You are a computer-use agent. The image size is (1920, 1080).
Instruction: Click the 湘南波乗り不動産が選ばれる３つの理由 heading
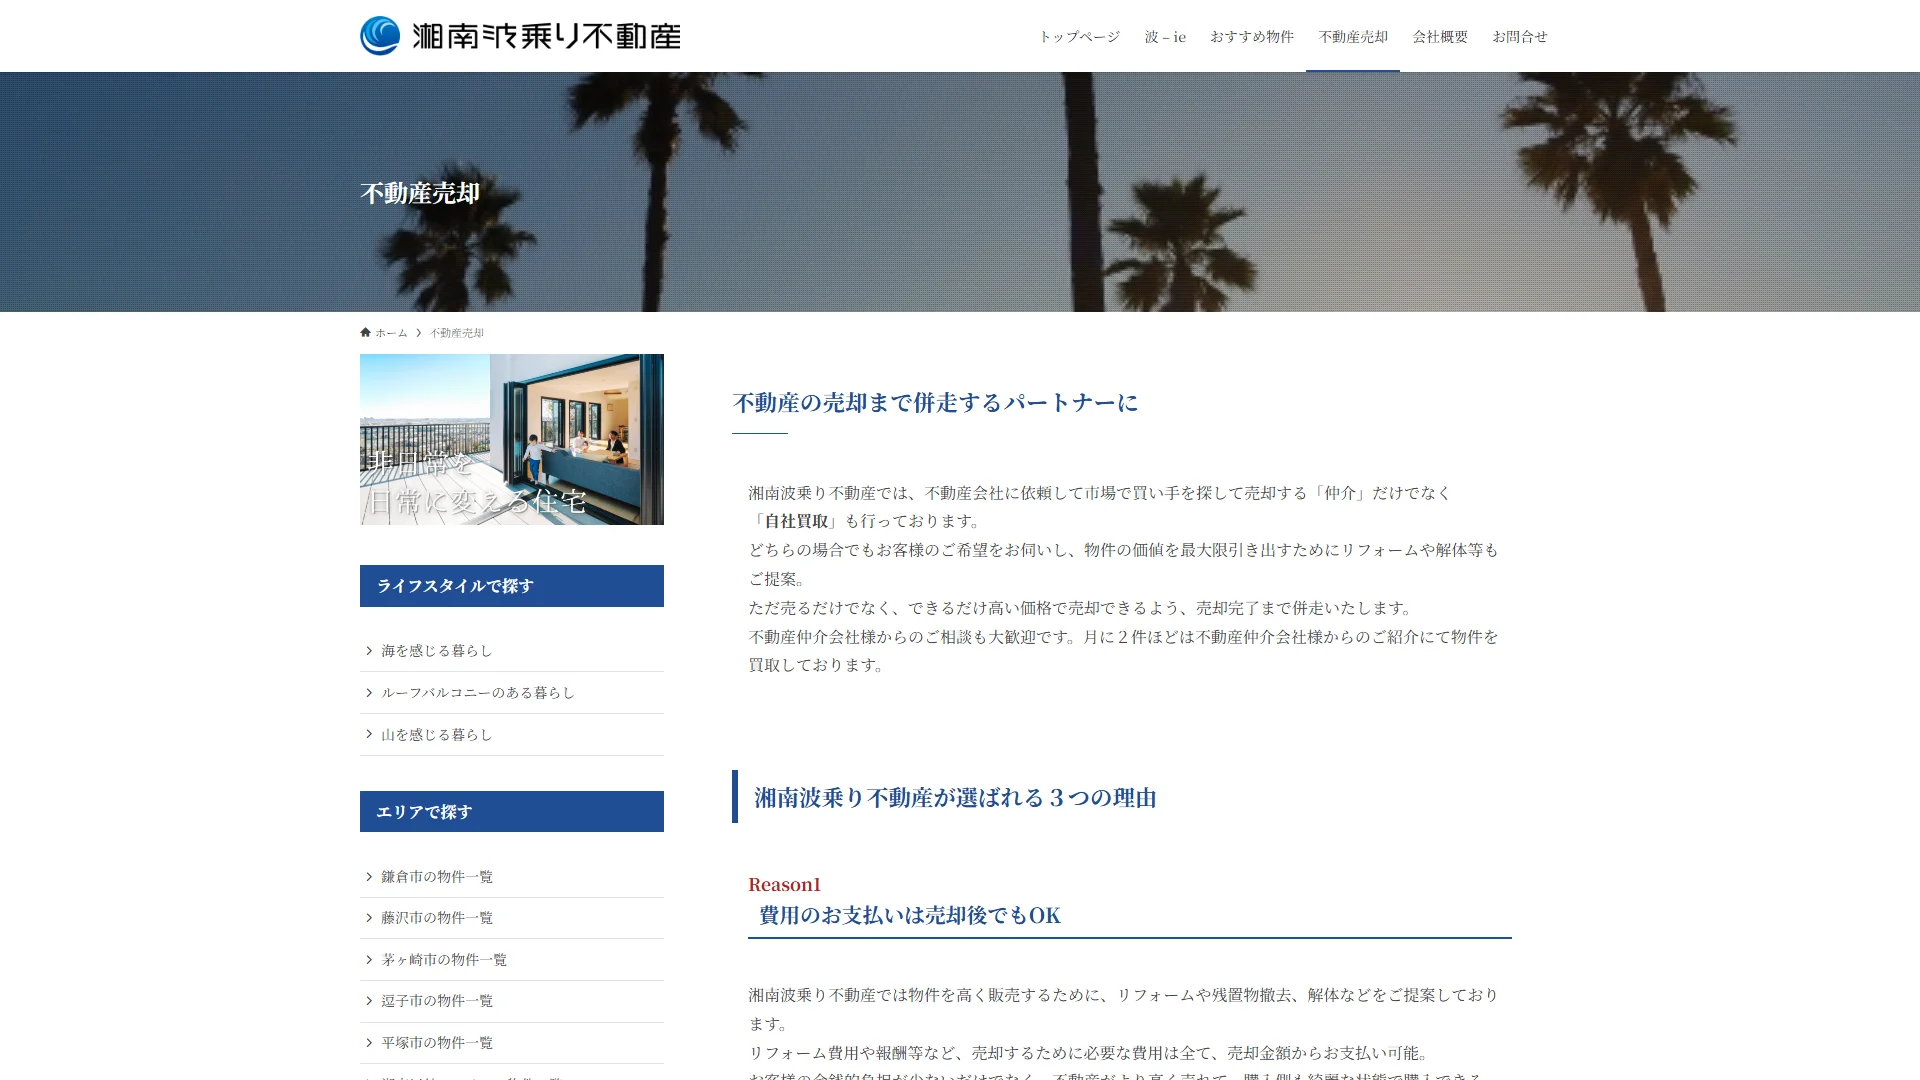[955, 798]
